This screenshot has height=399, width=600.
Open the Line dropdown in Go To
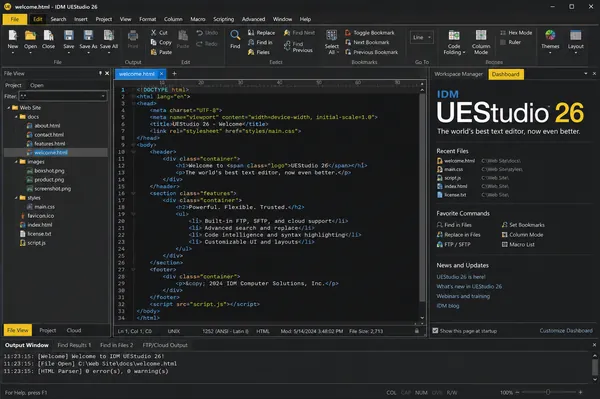(421, 37)
